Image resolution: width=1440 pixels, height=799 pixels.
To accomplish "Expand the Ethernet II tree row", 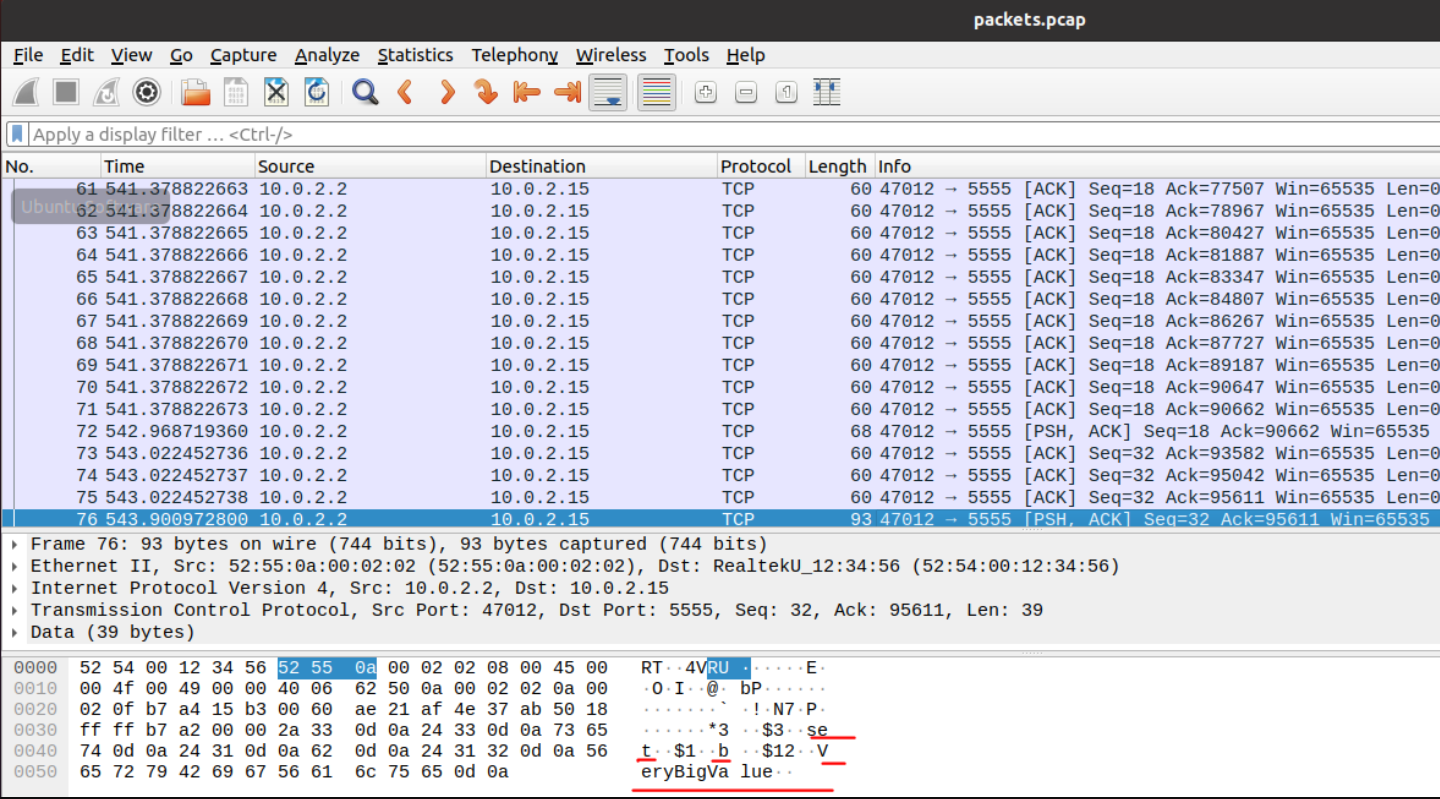I will pyautogui.click(x=16, y=566).
